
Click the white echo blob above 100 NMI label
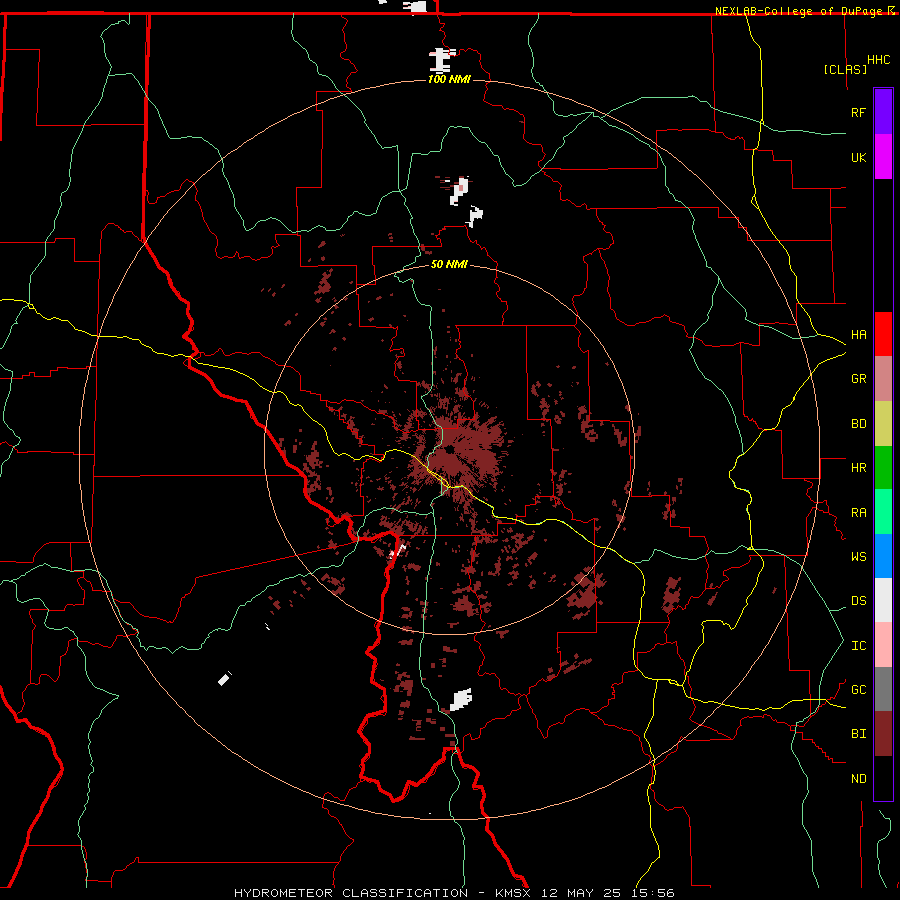pos(440,60)
